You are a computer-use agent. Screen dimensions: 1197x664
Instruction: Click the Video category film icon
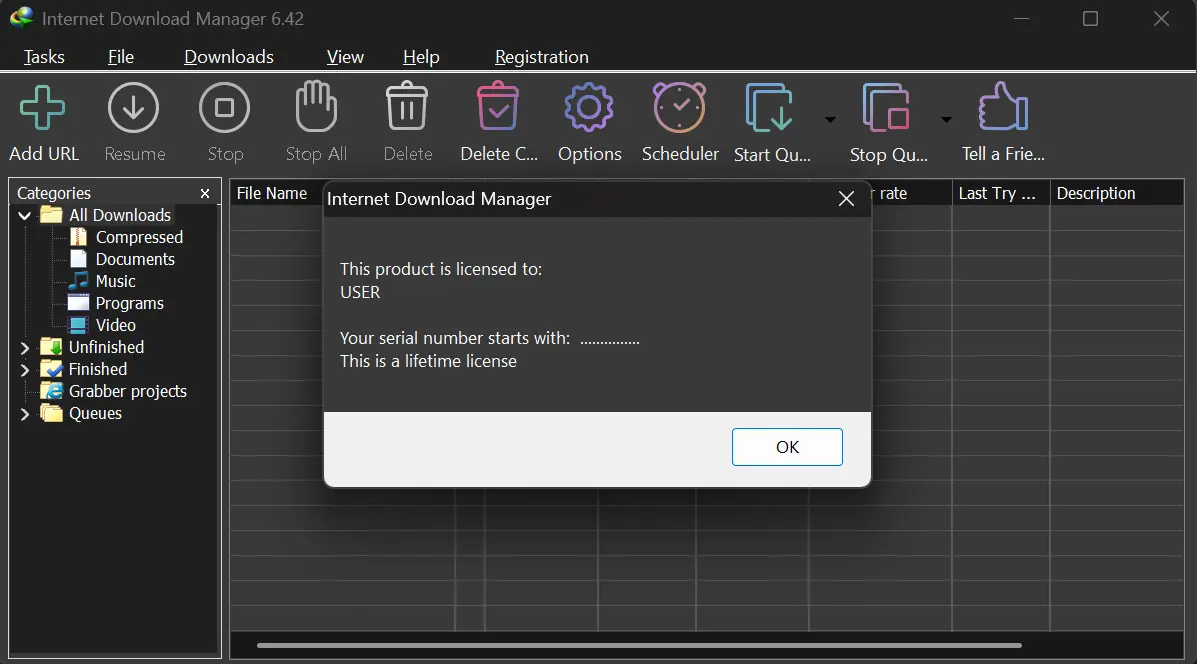[x=79, y=325]
